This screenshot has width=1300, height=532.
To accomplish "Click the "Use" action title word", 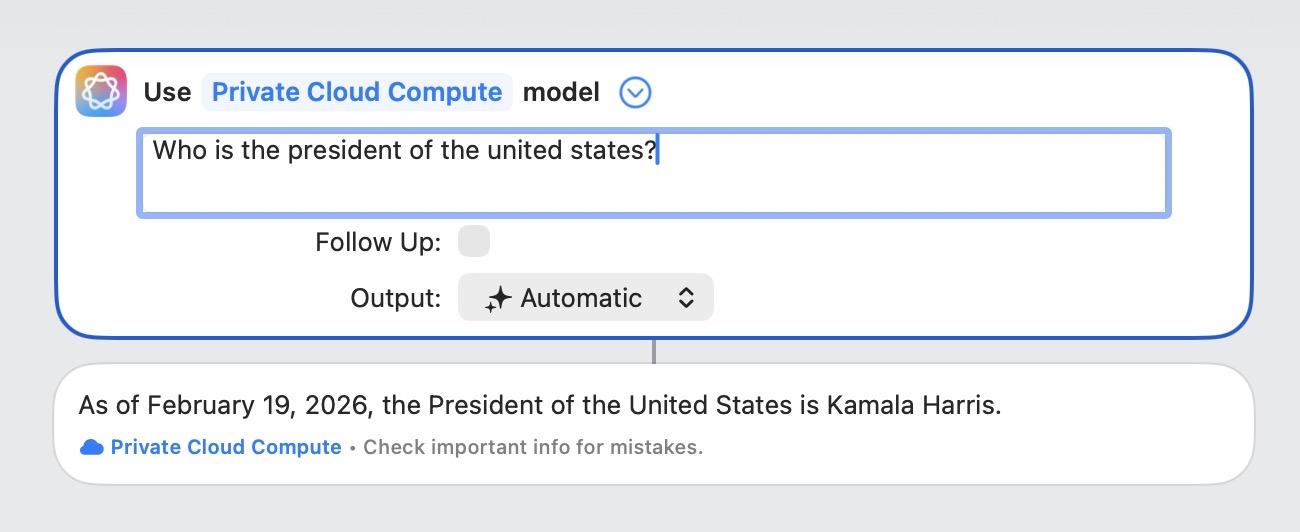I will (167, 92).
